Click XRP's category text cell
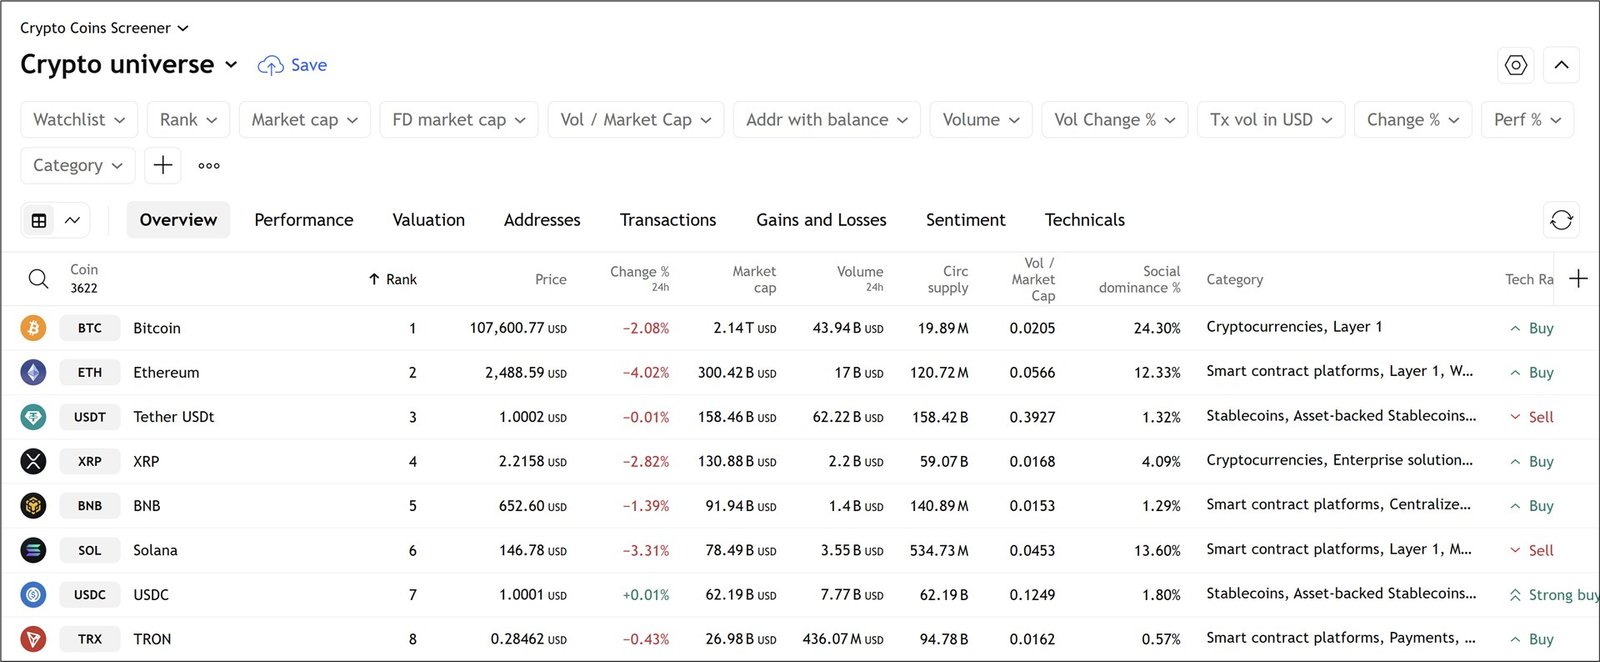 click(x=1339, y=460)
